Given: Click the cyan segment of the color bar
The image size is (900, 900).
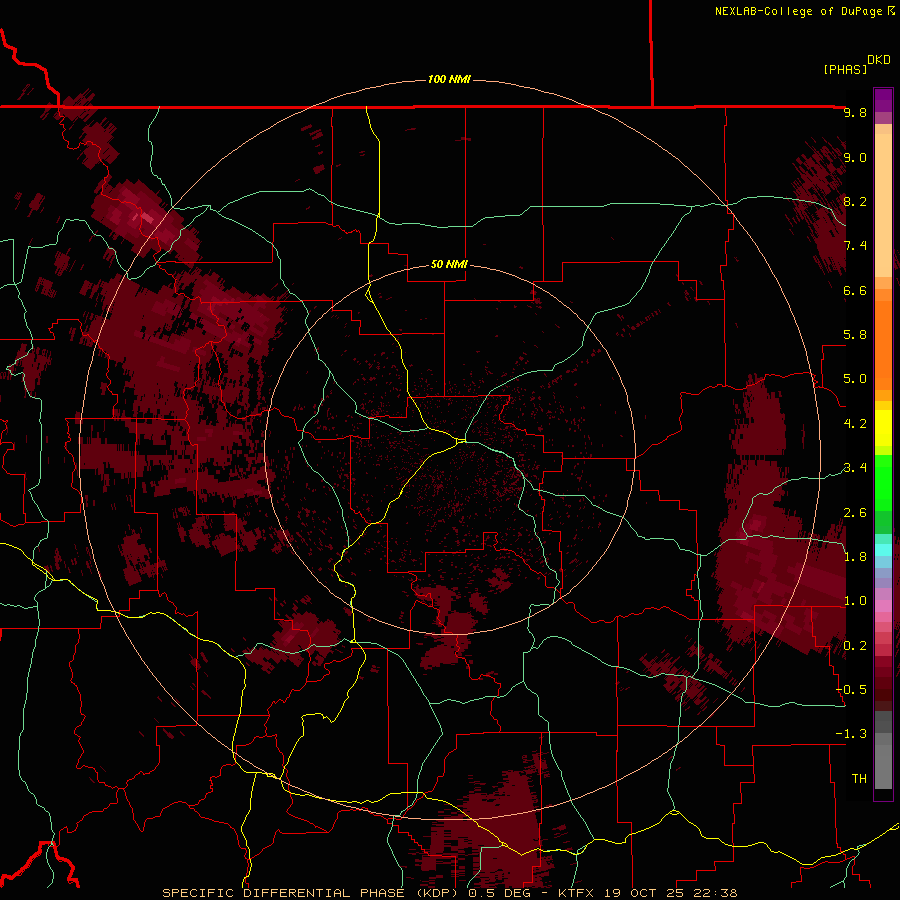Looking at the screenshot, I should point(883,550).
